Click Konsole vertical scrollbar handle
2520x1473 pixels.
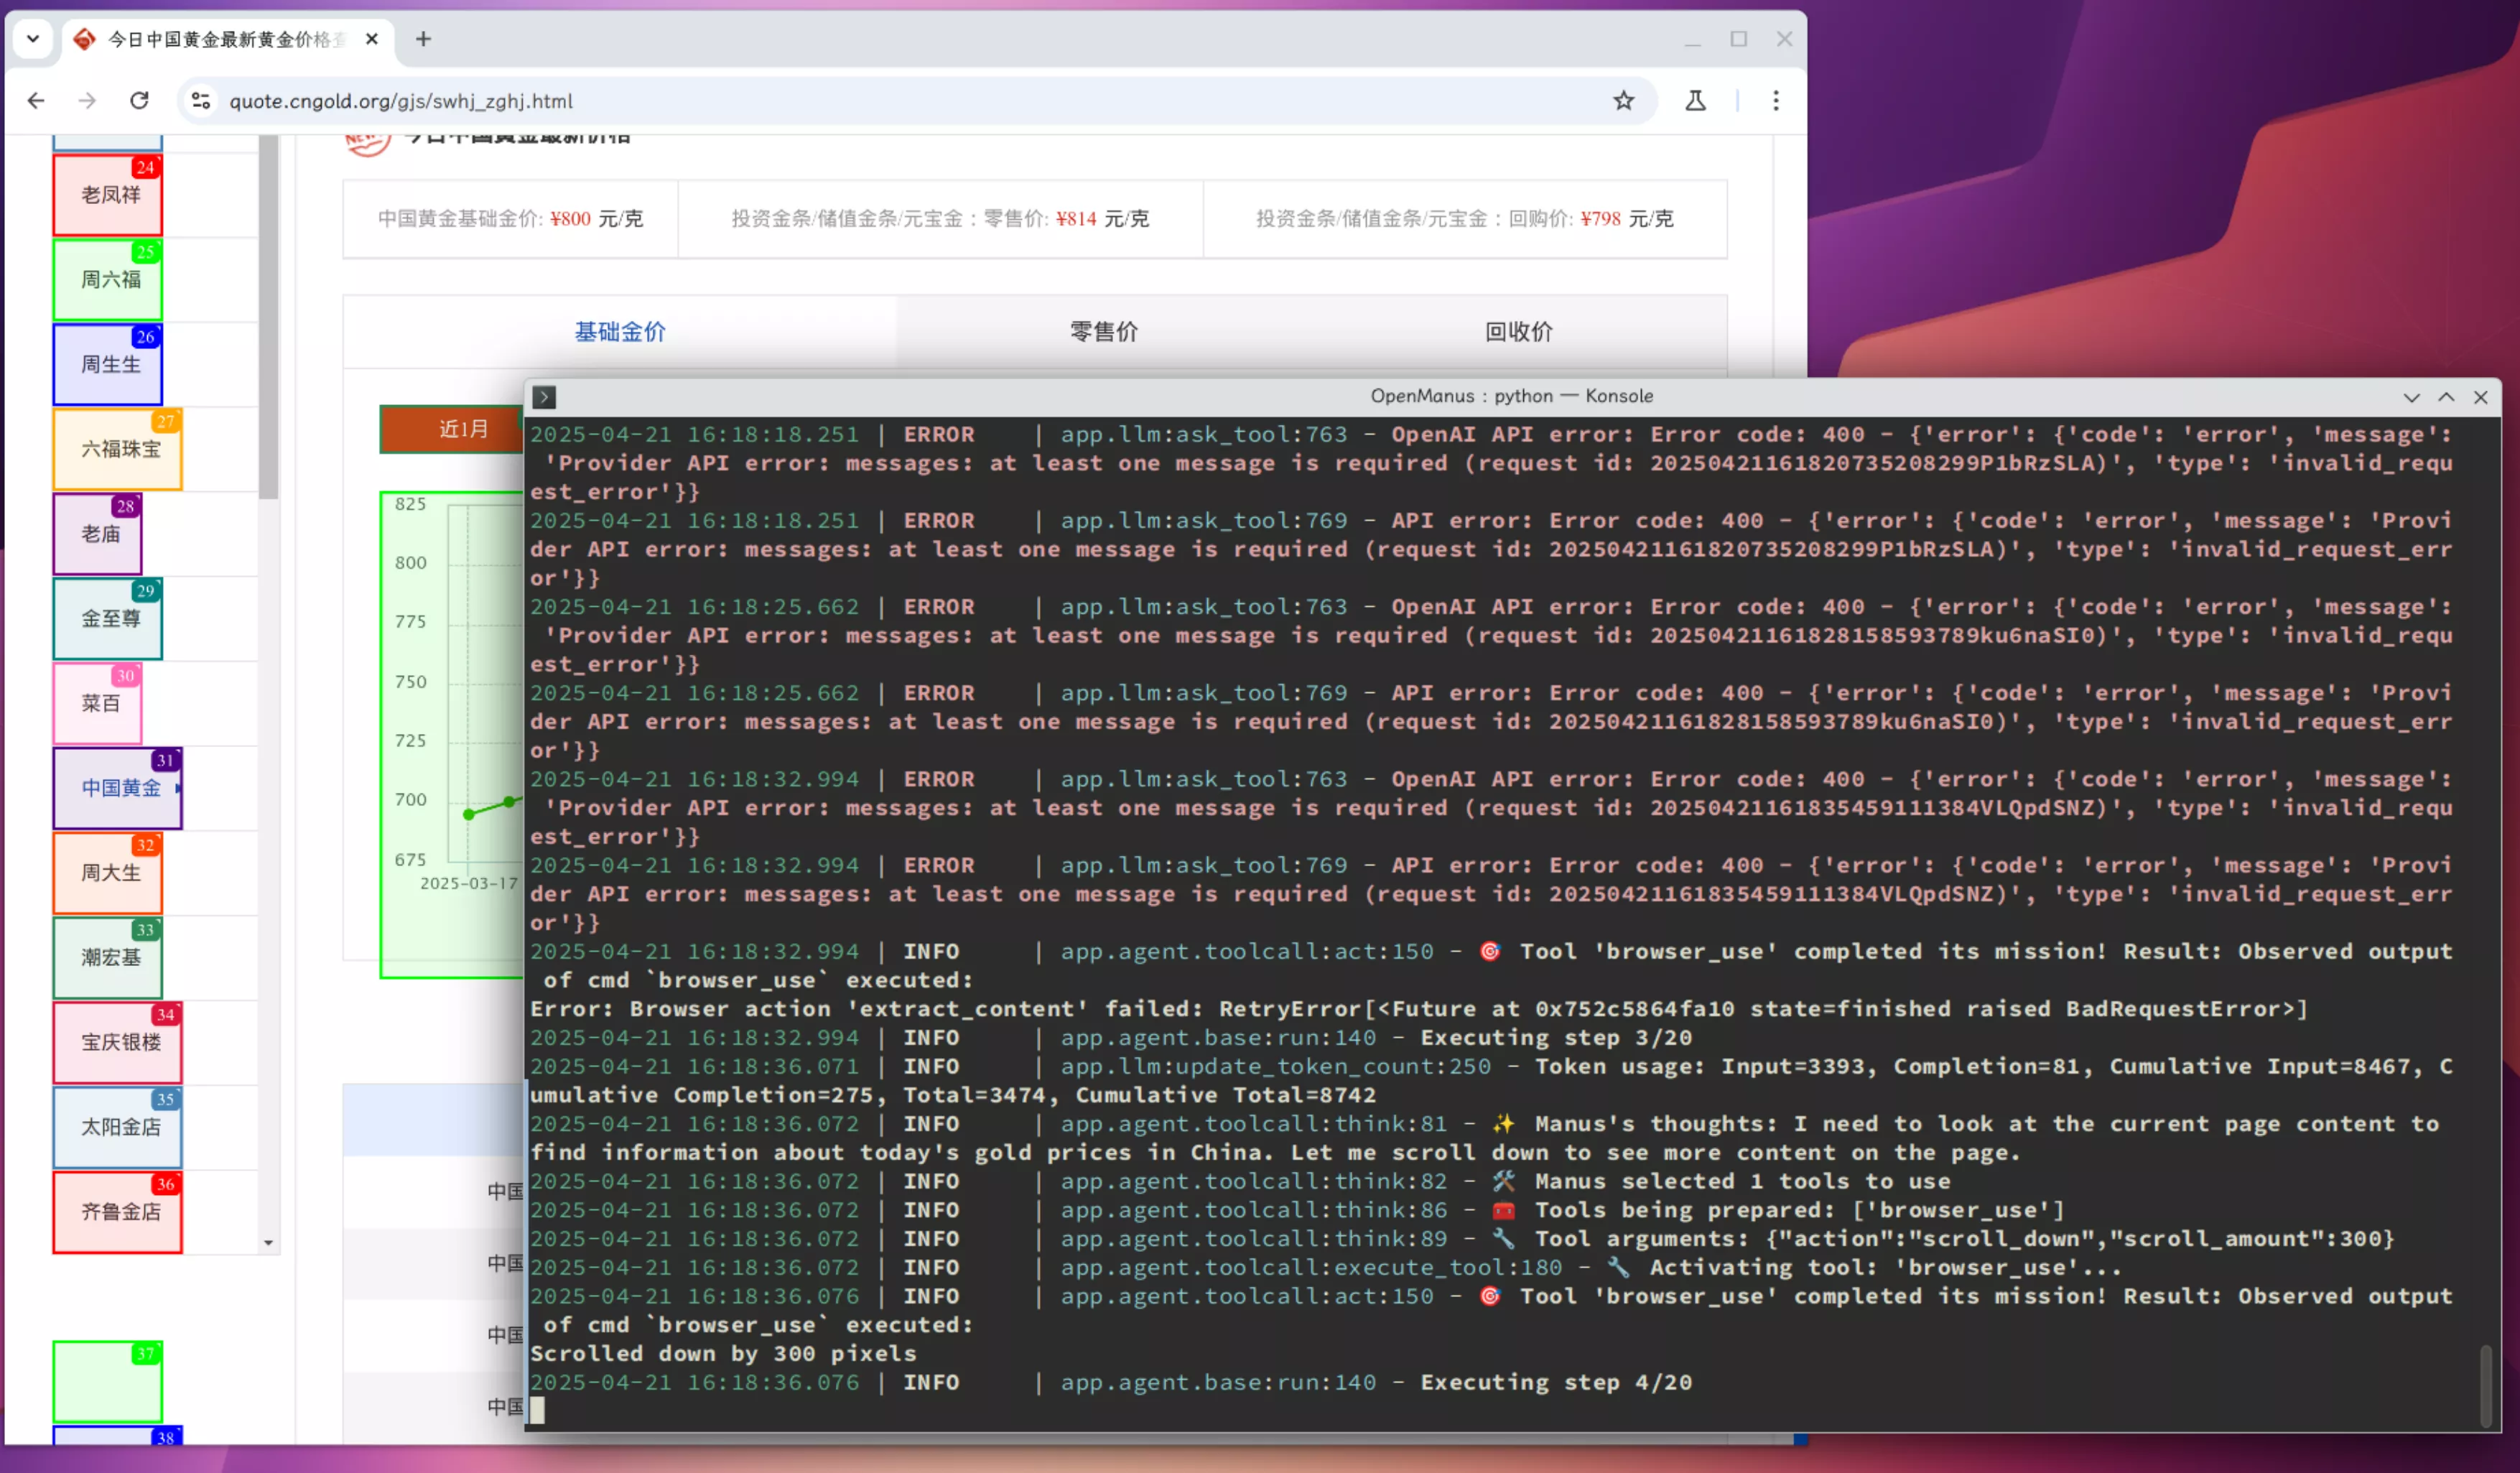tap(2485, 1385)
